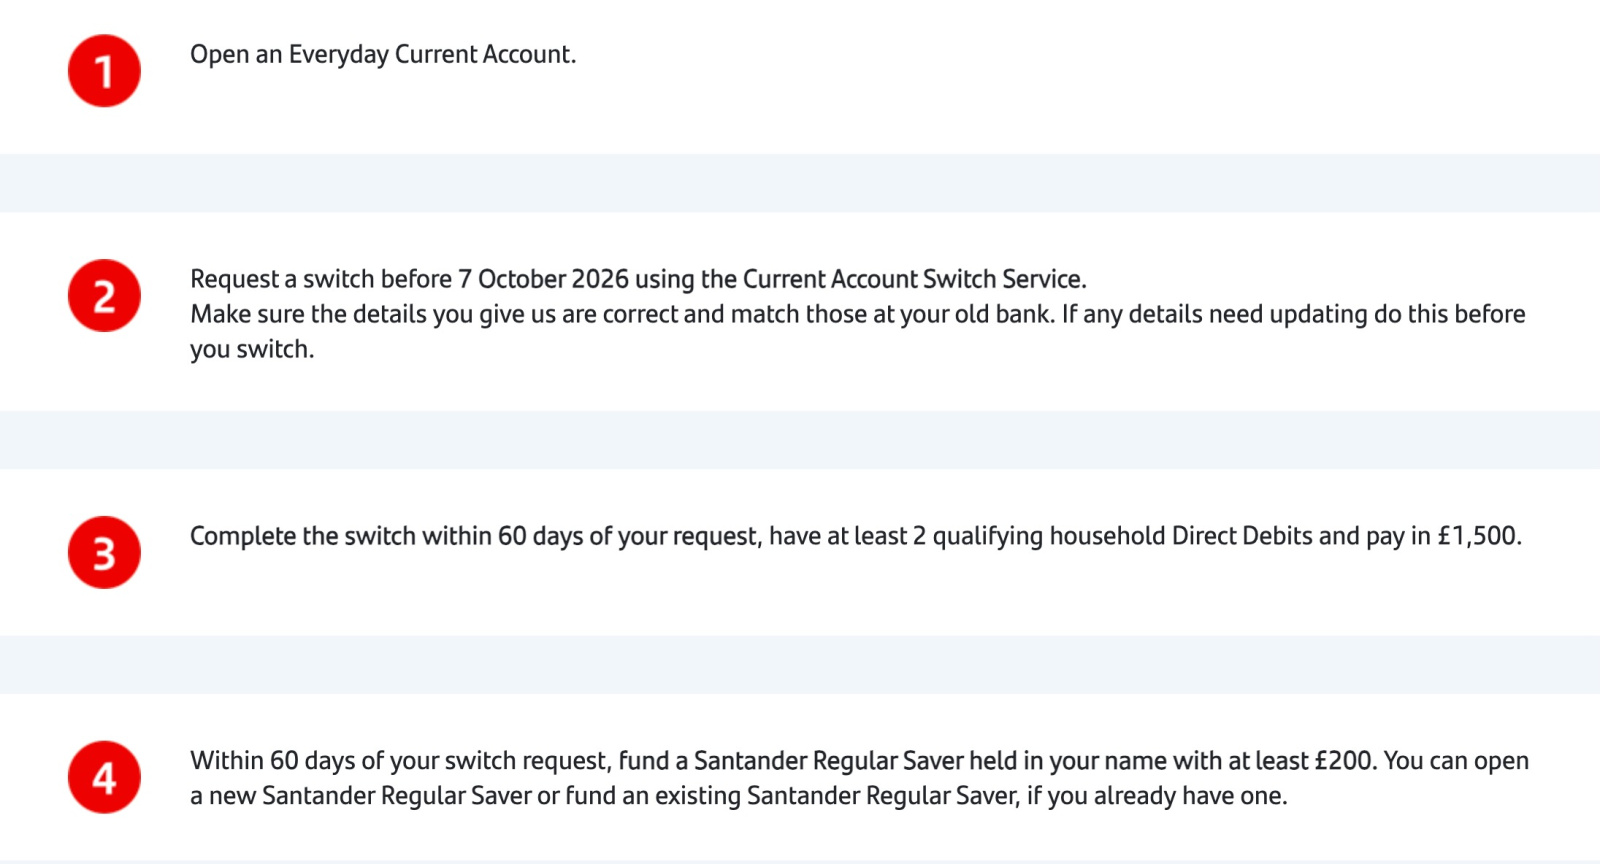Click the '7 October 2026' date

[543, 279]
